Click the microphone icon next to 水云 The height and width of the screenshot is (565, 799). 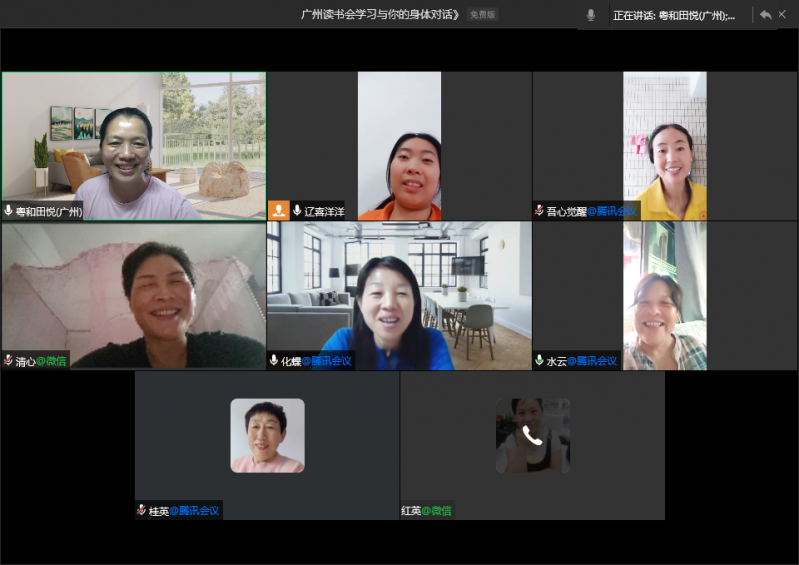540,360
